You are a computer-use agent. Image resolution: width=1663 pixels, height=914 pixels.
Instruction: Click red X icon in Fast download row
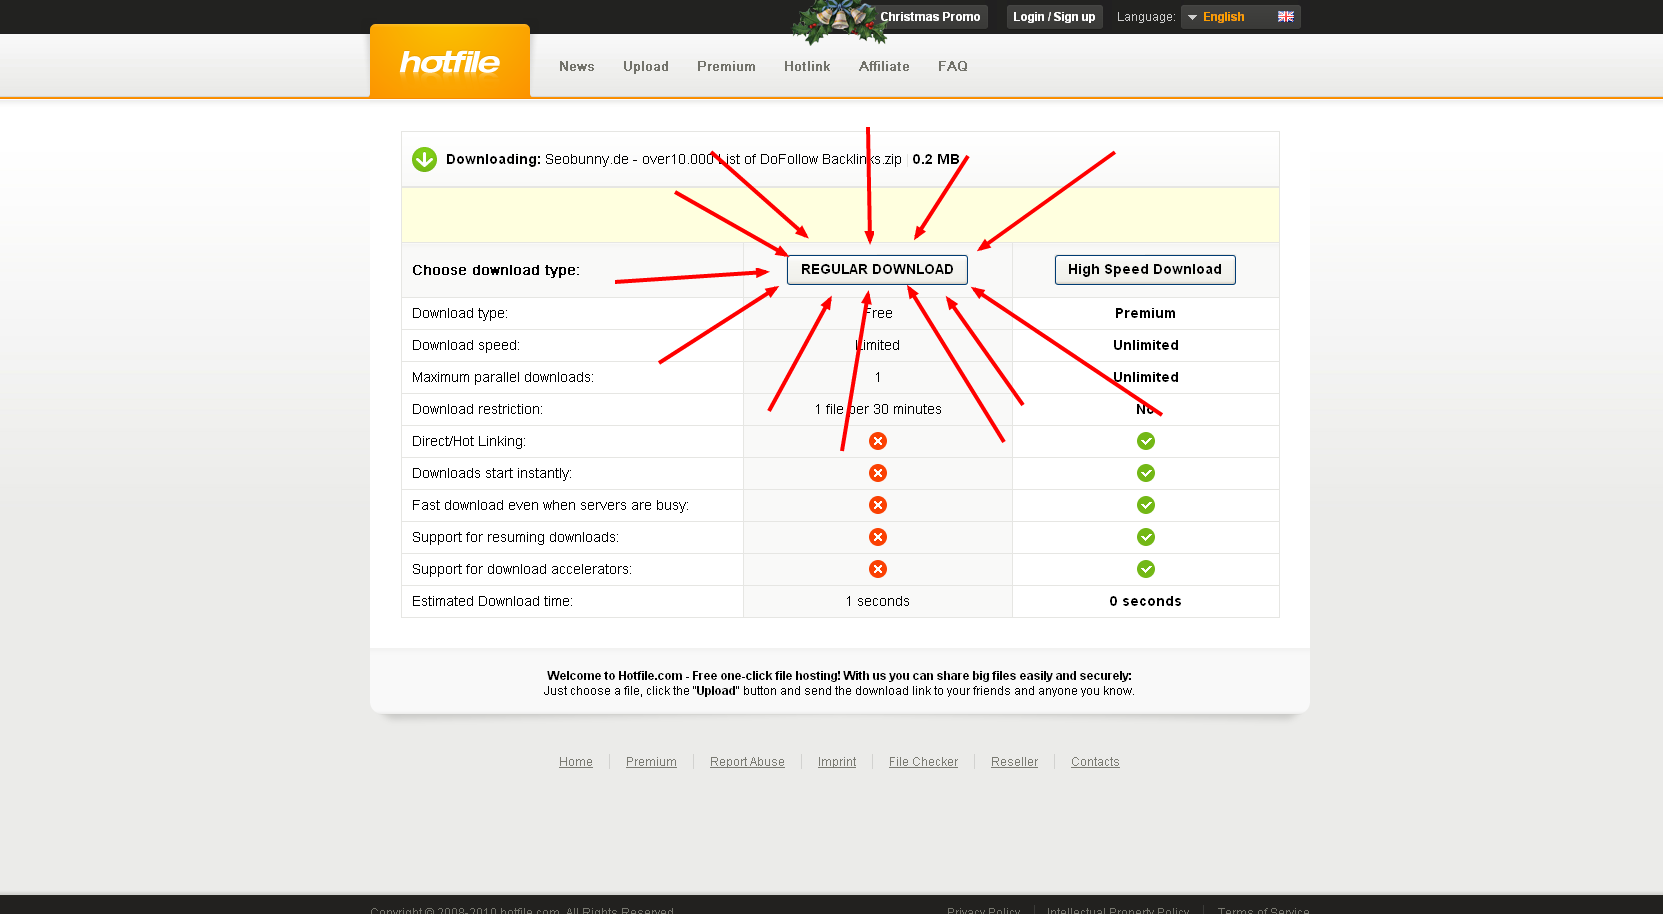pyautogui.click(x=878, y=505)
